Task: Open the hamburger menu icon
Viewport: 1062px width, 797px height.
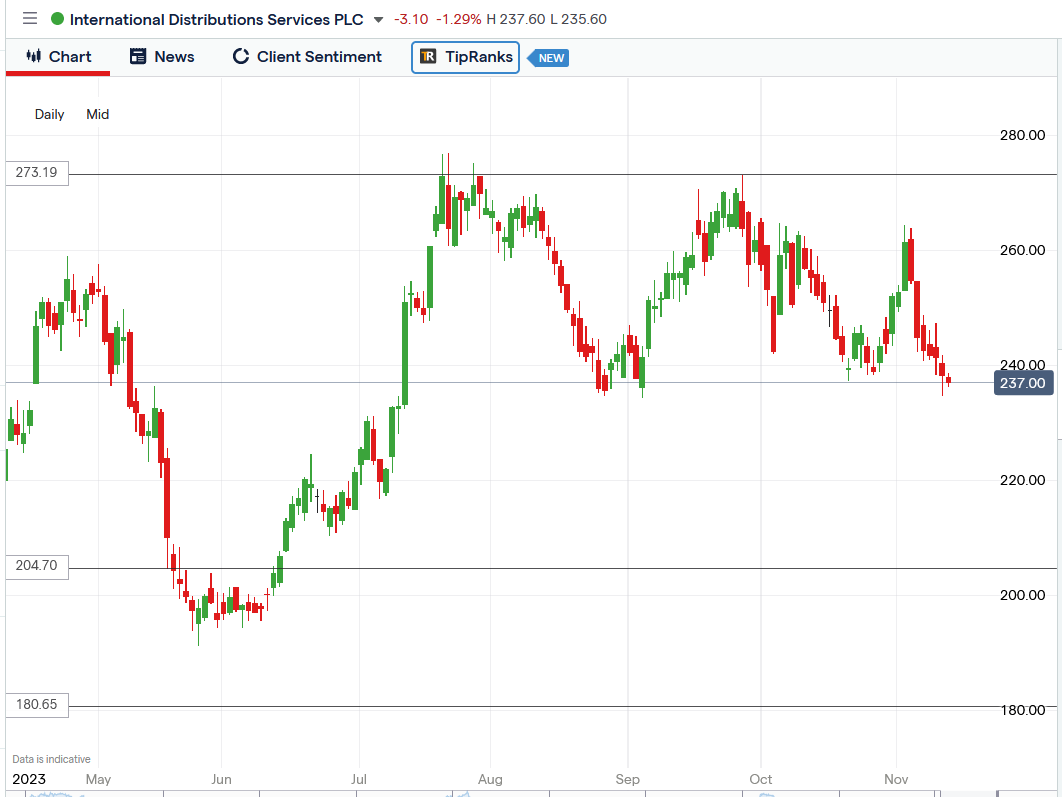Action: click(x=30, y=18)
